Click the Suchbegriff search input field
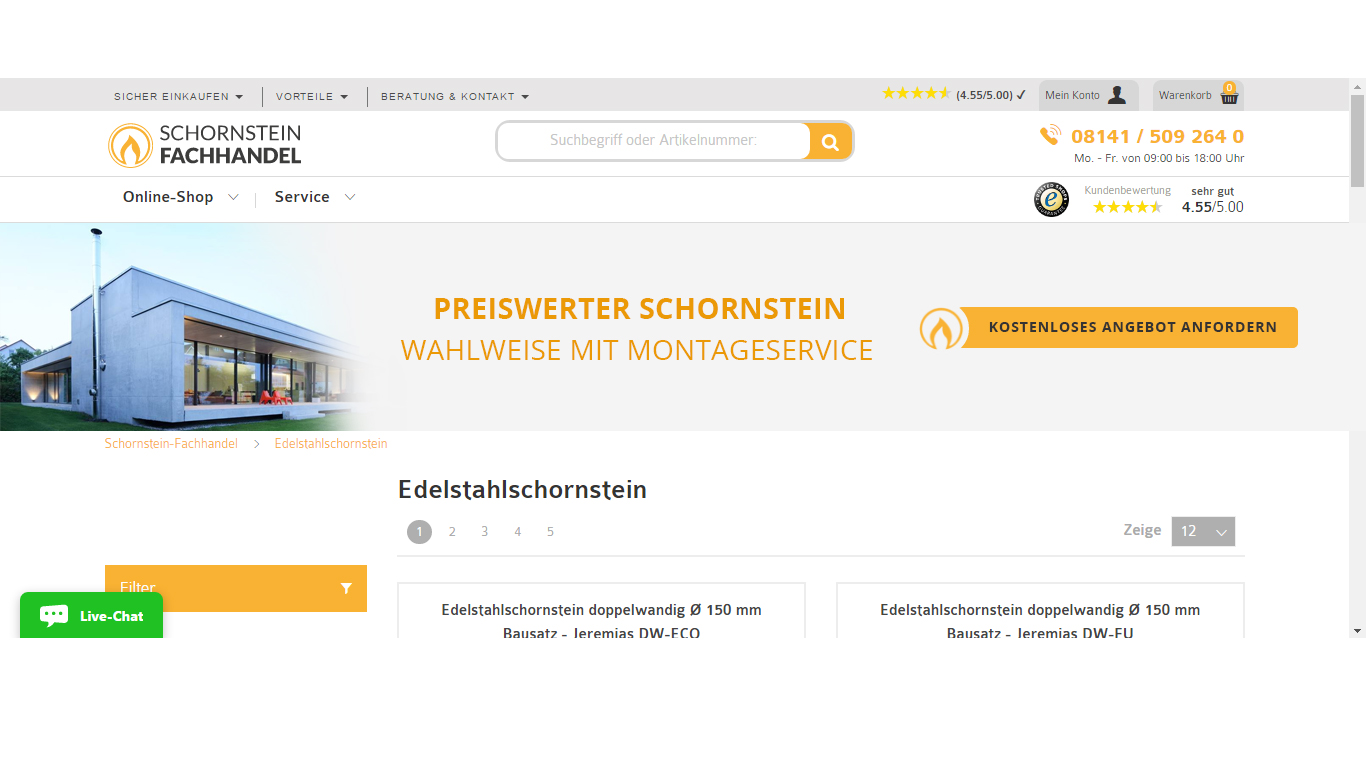Screen dimensions: 1366x768 (x=655, y=140)
